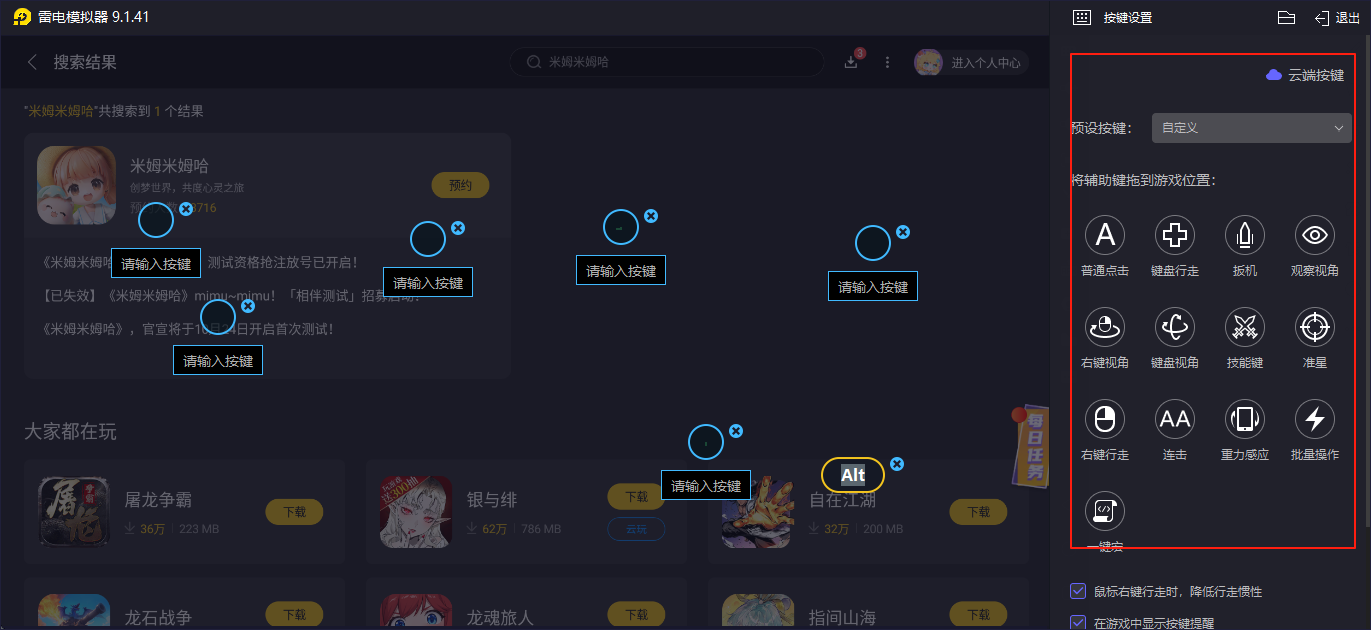Expand the 预设按键 dropdown showing 自定义
1371x630 pixels.
1252,128
